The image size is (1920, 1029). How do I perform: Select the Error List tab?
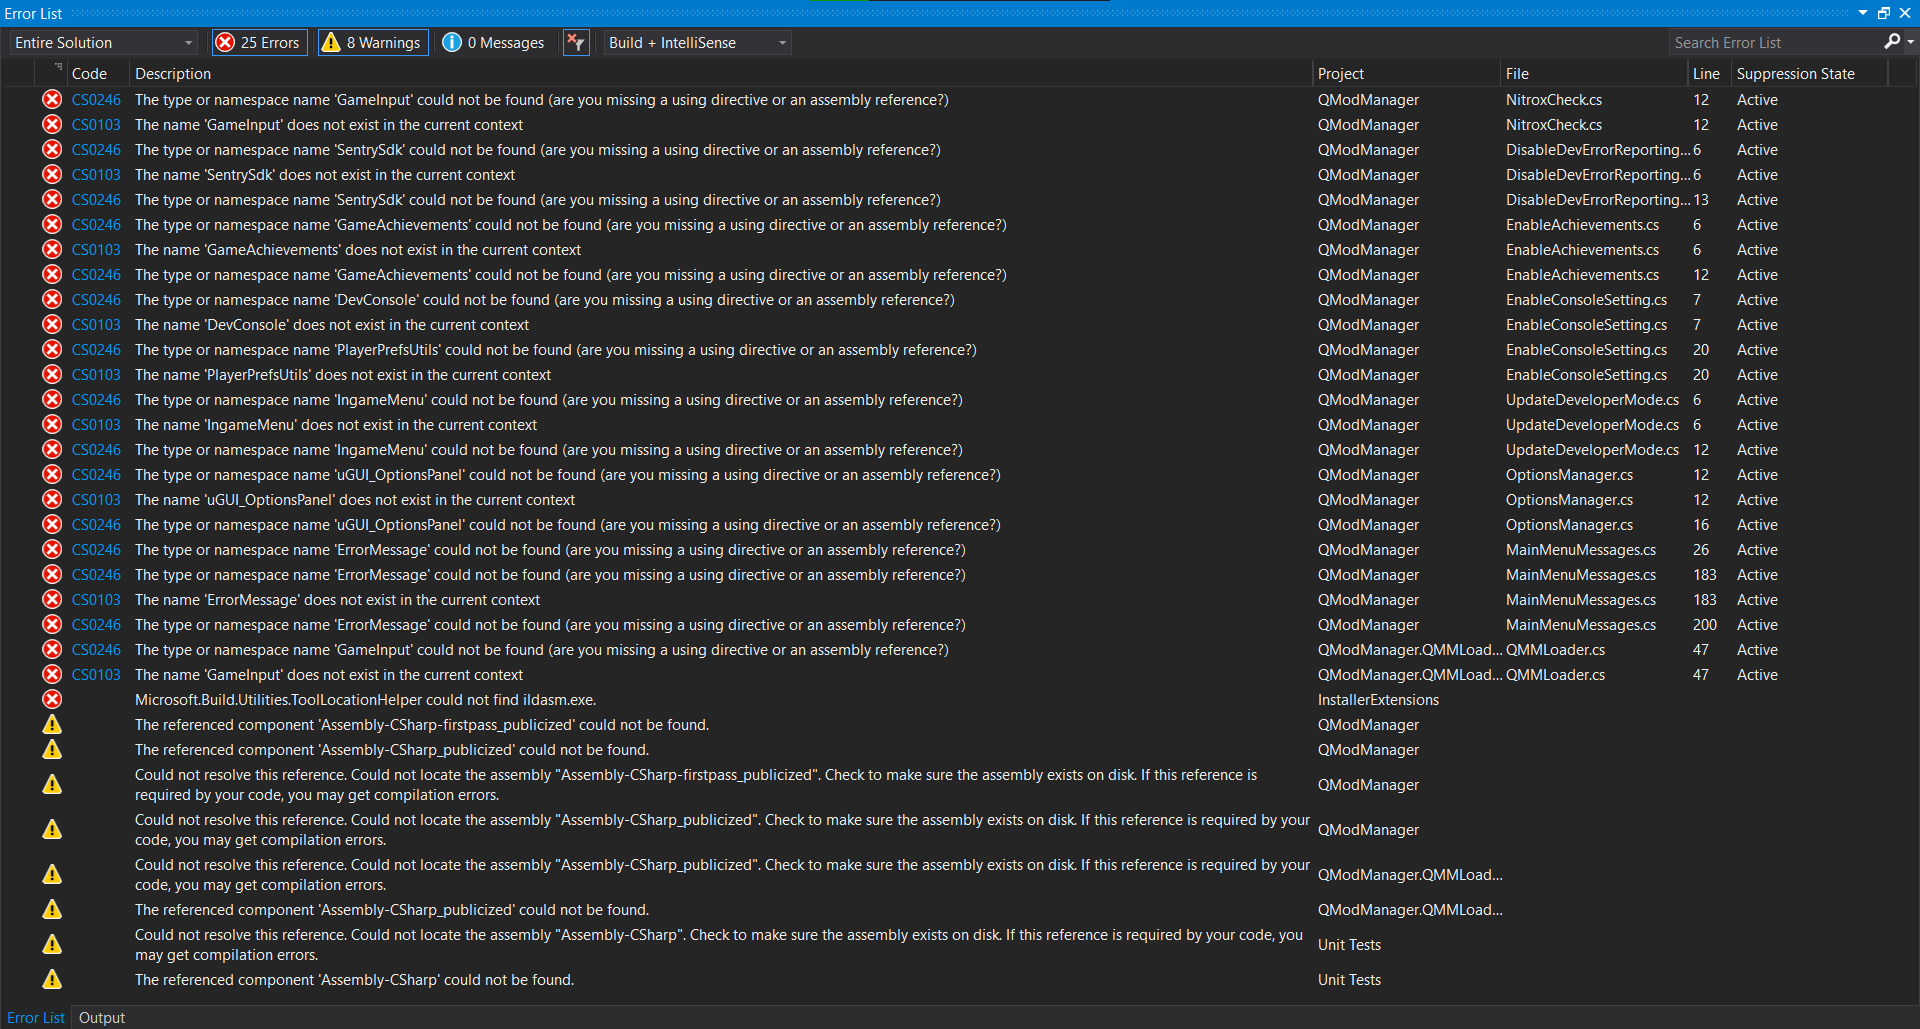click(35, 1017)
